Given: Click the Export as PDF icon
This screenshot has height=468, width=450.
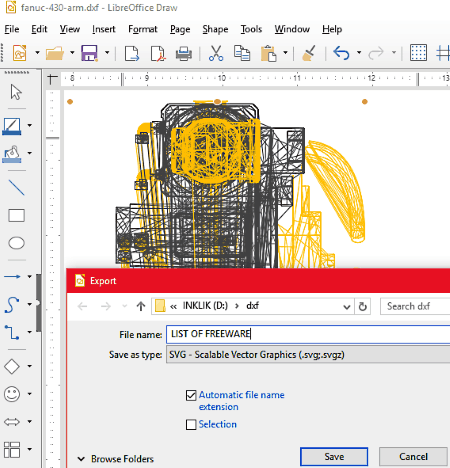Looking at the screenshot, I should coord(158,53).
